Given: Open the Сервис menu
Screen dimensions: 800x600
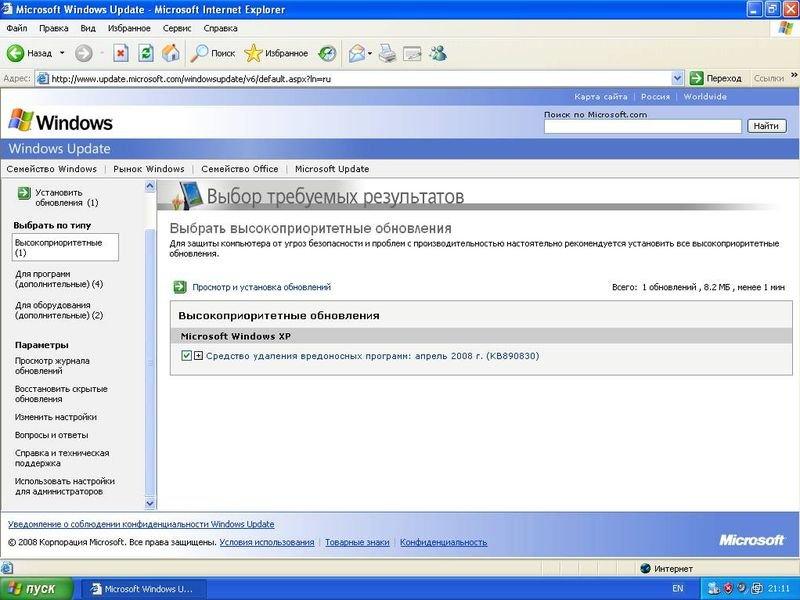Looking at the screenshot, I should point(175,28).
